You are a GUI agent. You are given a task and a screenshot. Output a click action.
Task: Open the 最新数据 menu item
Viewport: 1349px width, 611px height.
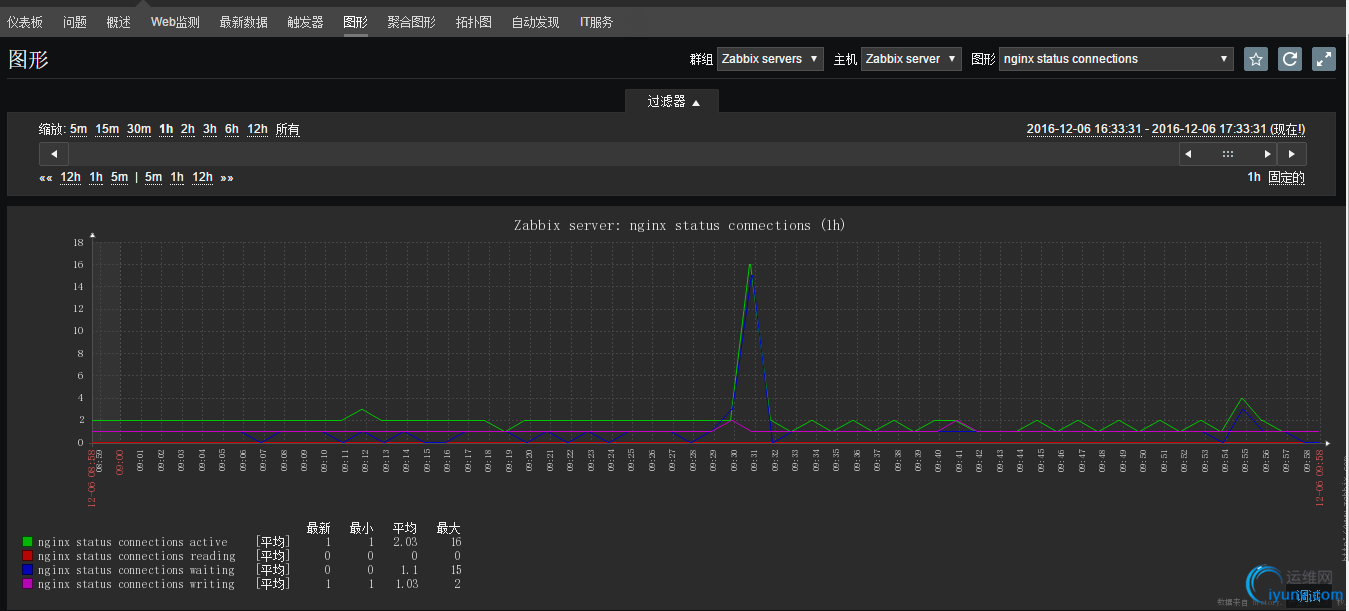(243, 22)
